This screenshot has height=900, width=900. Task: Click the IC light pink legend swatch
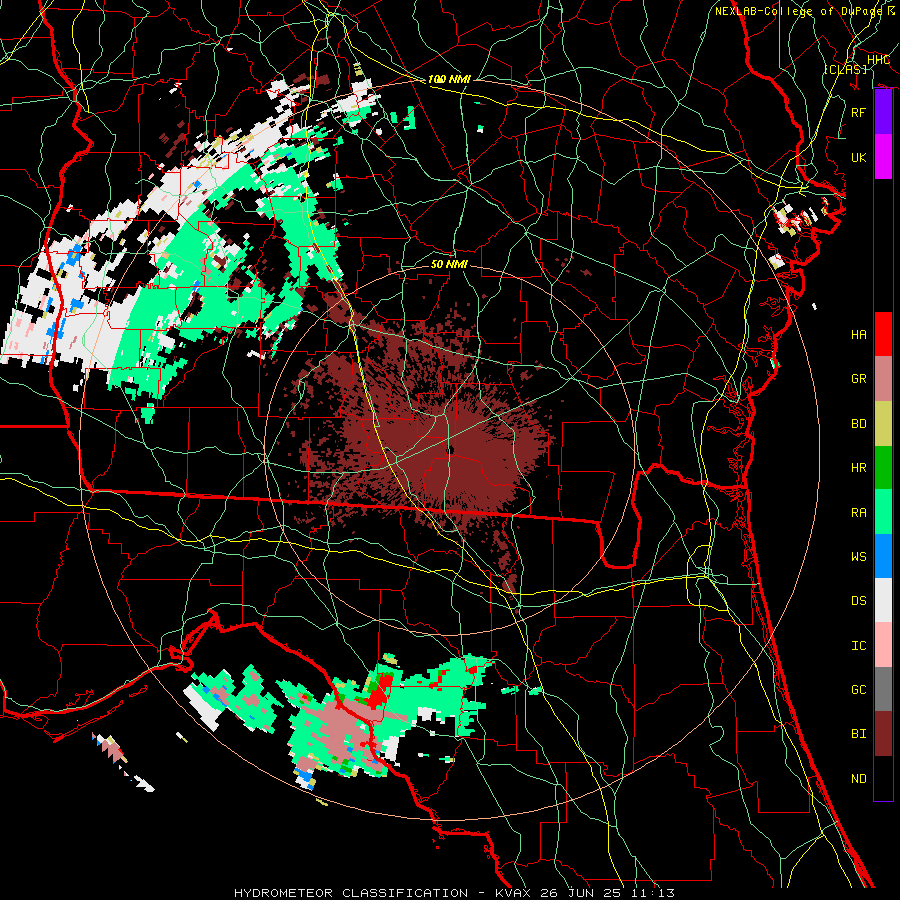883,645
